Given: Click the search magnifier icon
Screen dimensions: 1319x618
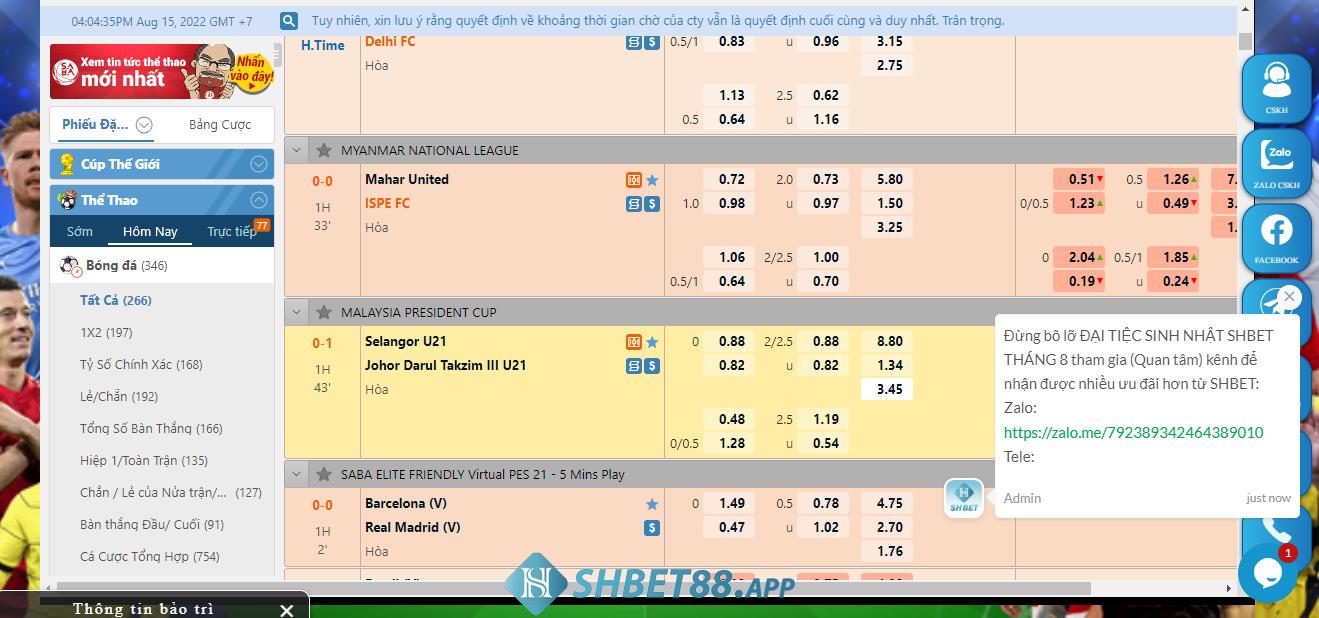Looking at the screenshot, I should click(289, 20).
